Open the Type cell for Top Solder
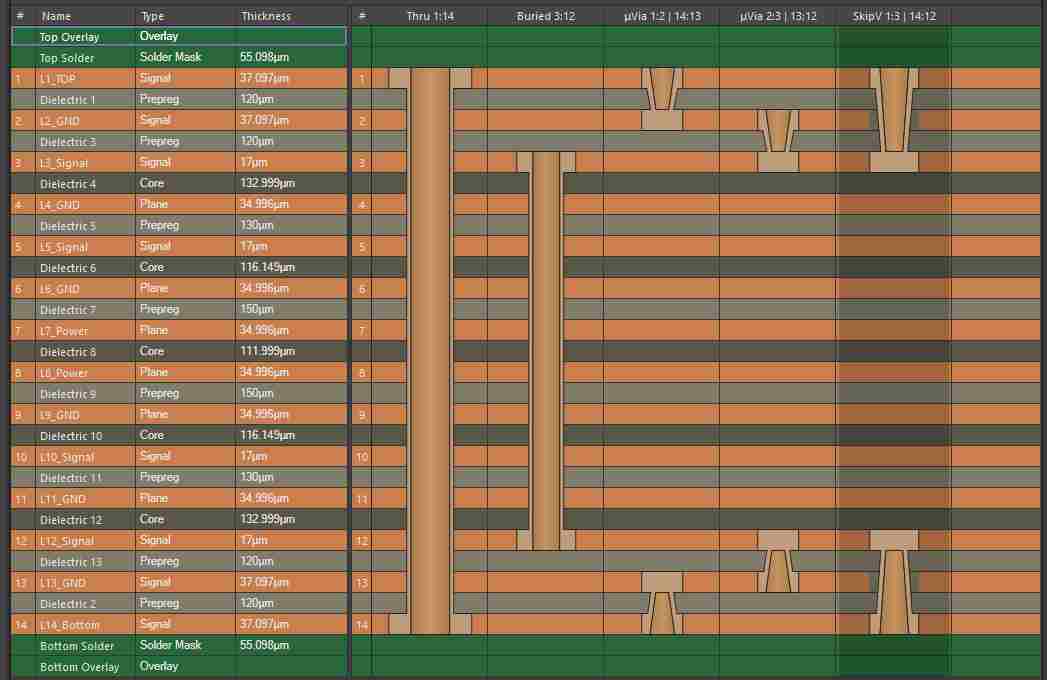 185,57
